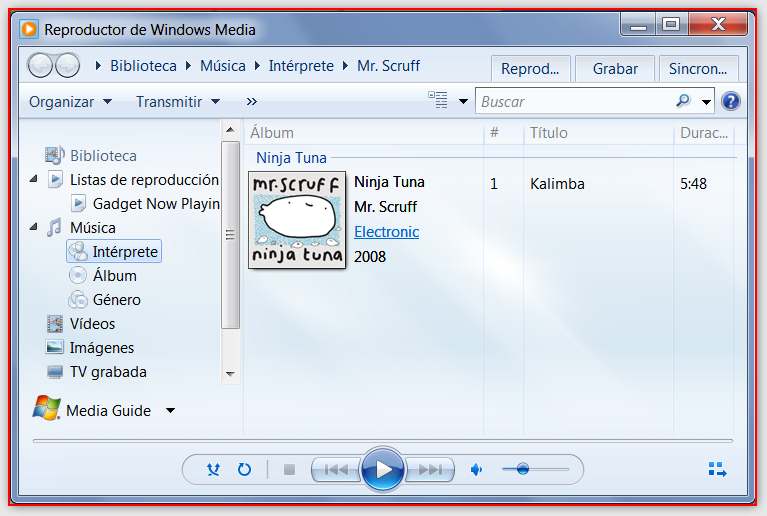Stop playback with the Stop button
The width and height of the screenshot is (767, 516).
pyautogui.click(x=290, y=470)
